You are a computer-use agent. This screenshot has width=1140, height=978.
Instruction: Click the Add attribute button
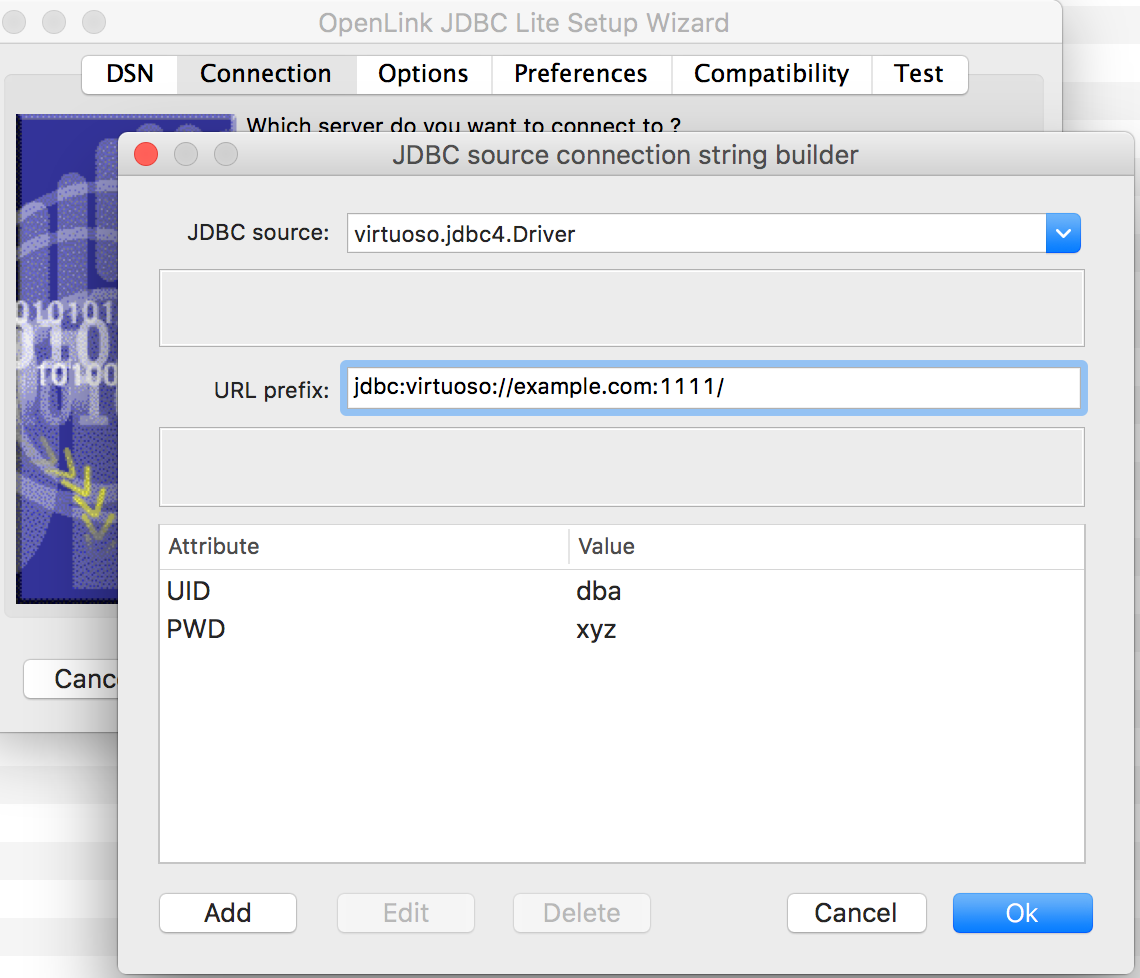coord(228,913)
